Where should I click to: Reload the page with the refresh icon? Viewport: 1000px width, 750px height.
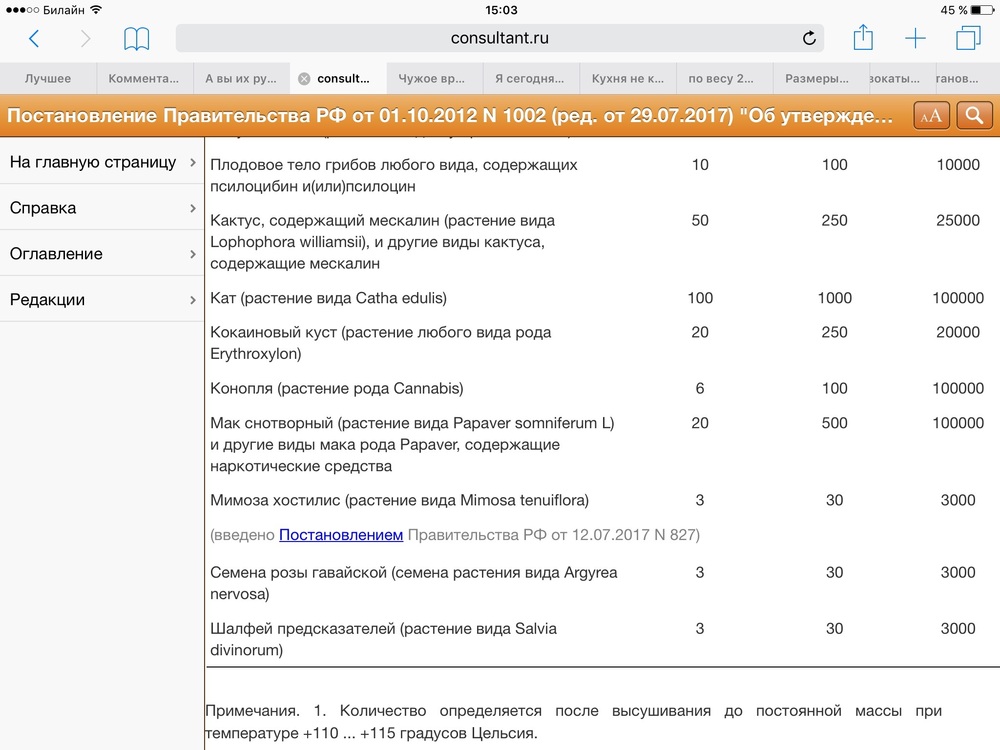click(809, 38)
